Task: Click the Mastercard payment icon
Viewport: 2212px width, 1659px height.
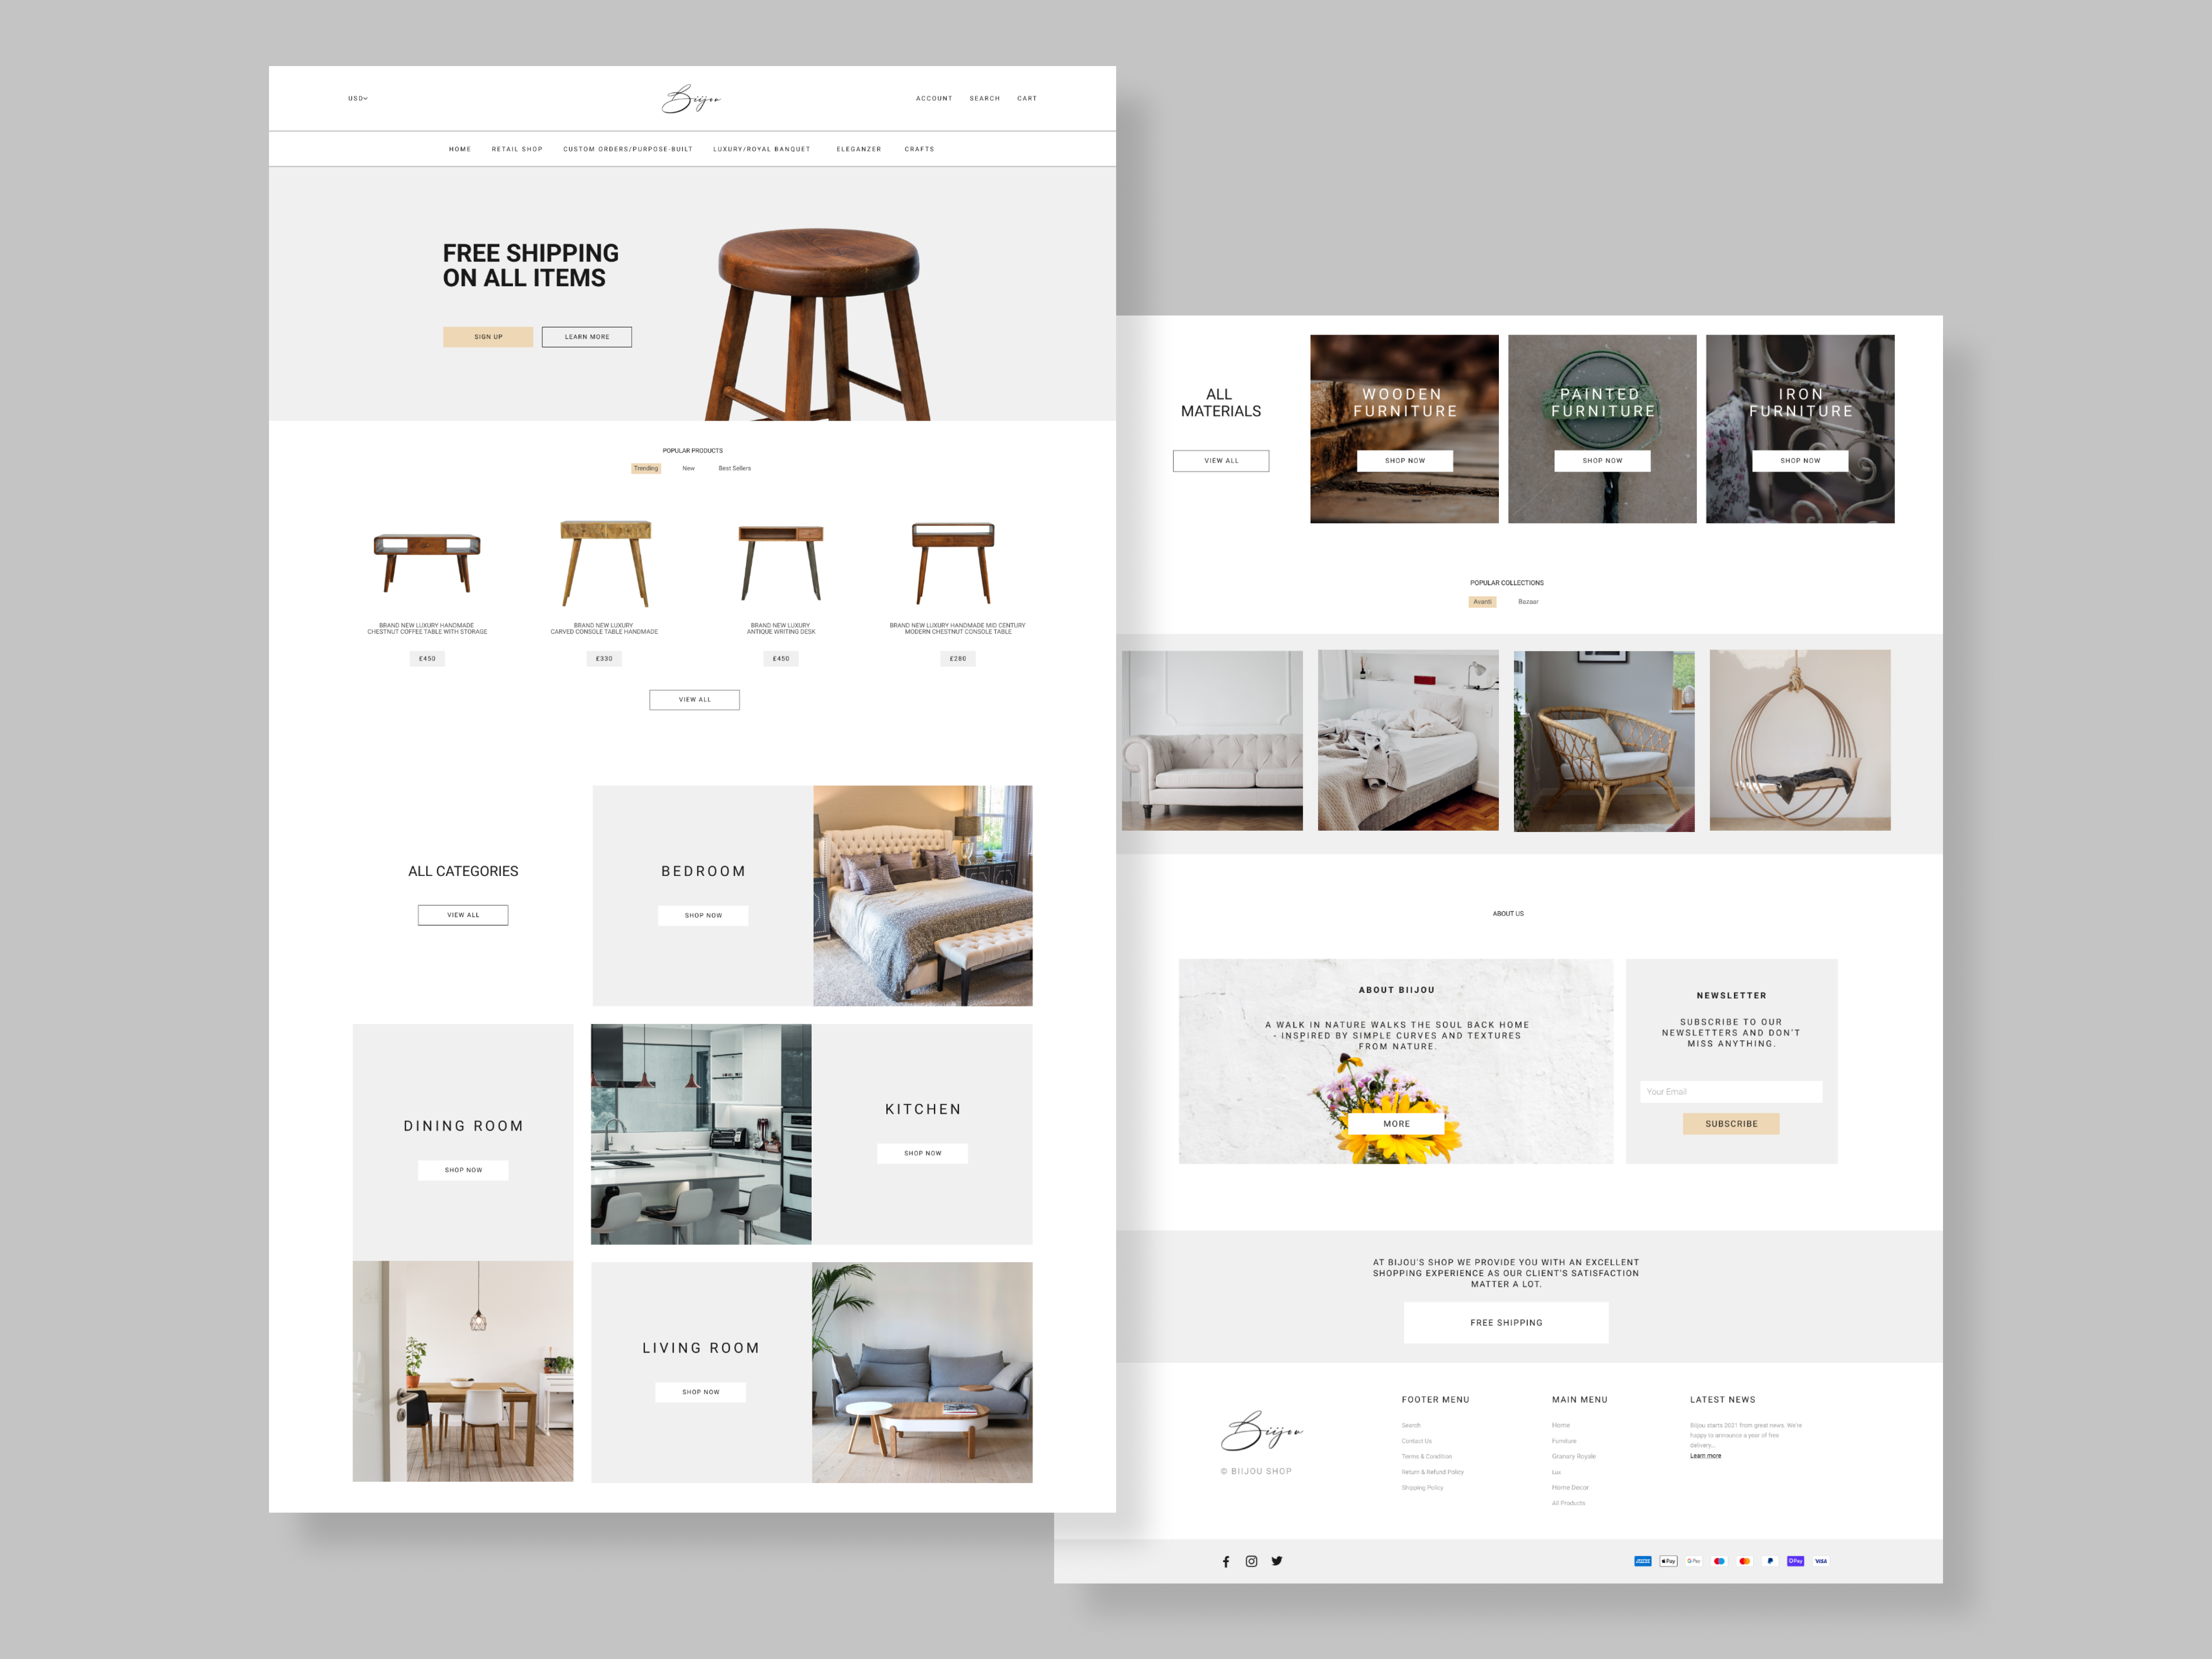Action: [x=1745, y=1561]
